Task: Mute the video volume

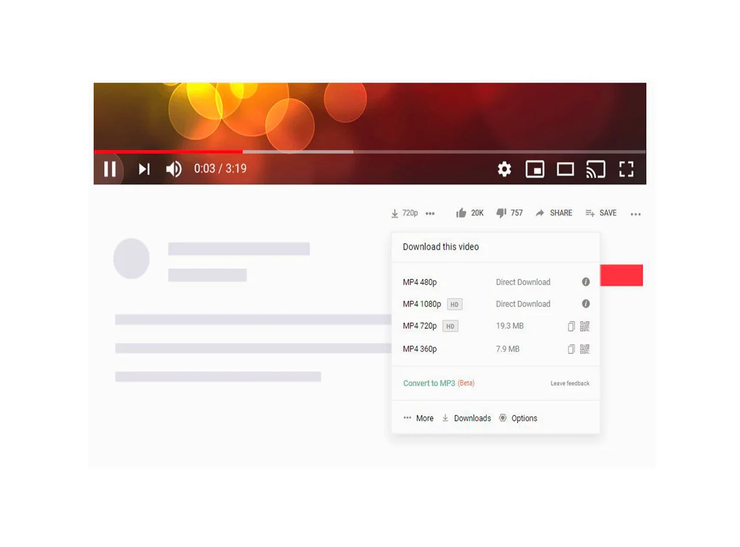Action: click(x=174, y=169)
